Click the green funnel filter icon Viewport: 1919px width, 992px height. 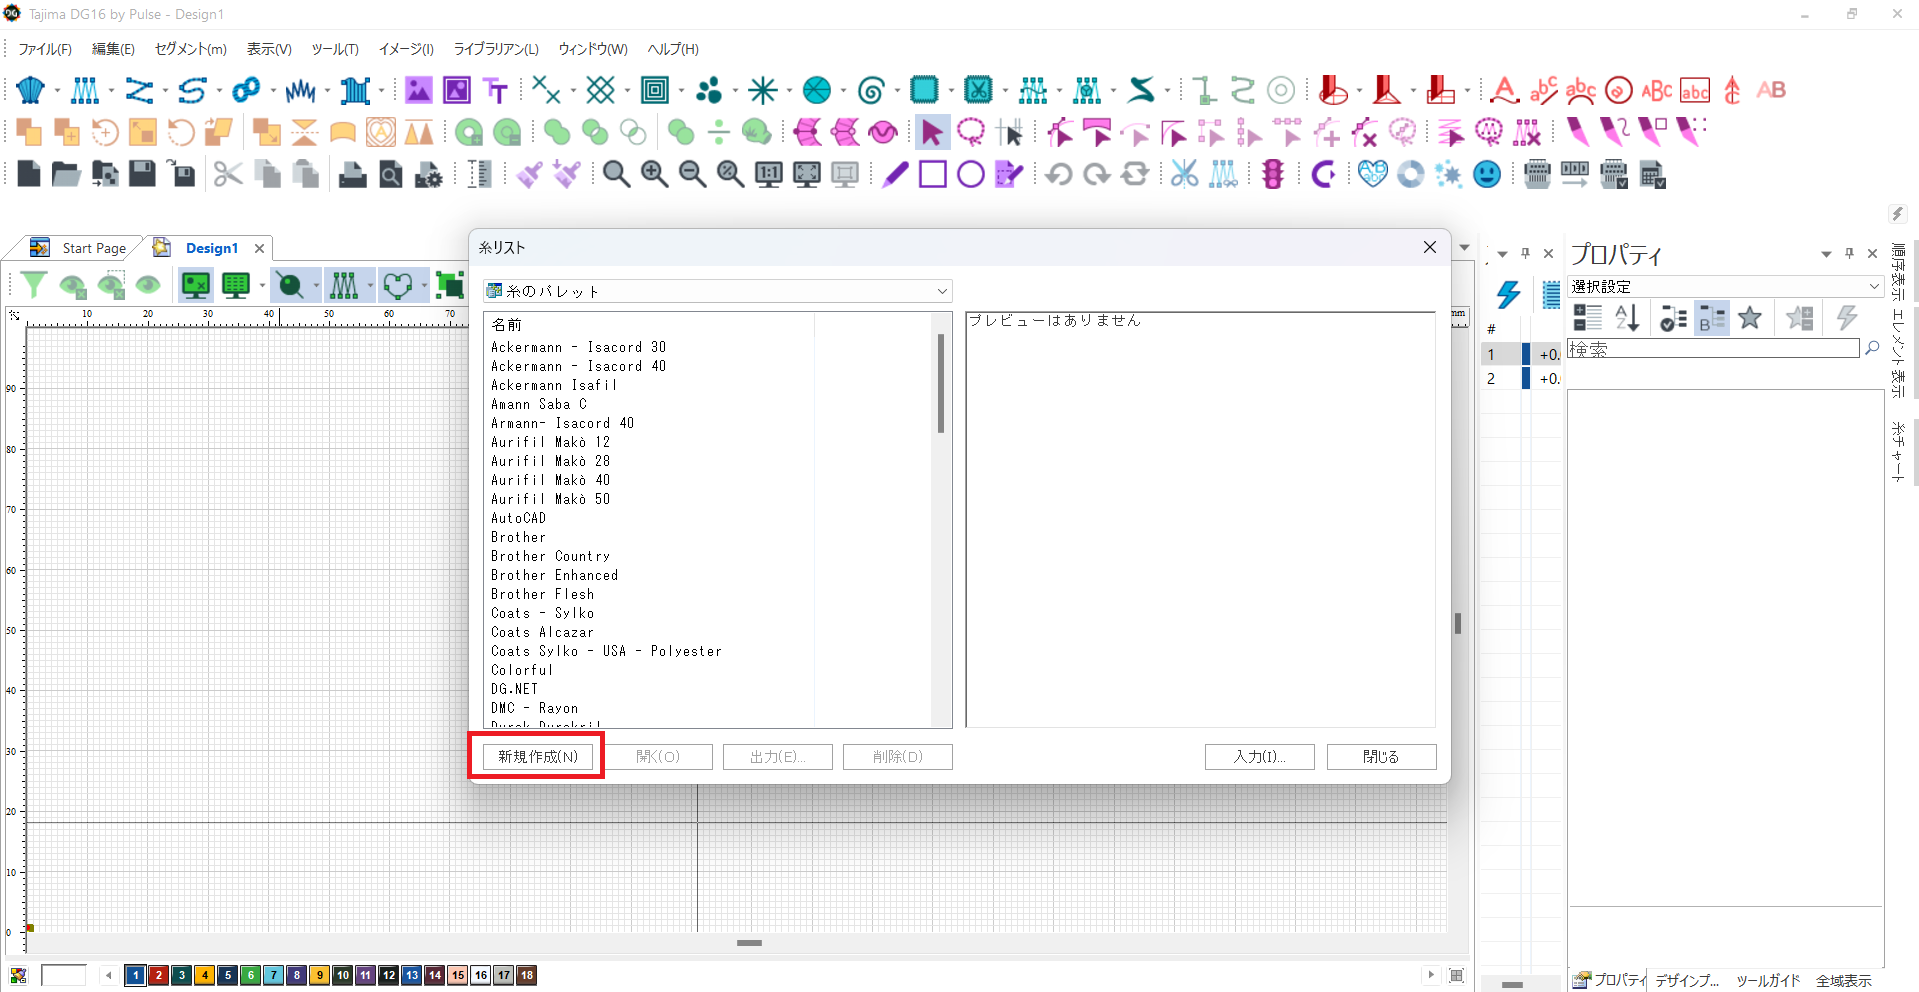[x=34, y=286]
